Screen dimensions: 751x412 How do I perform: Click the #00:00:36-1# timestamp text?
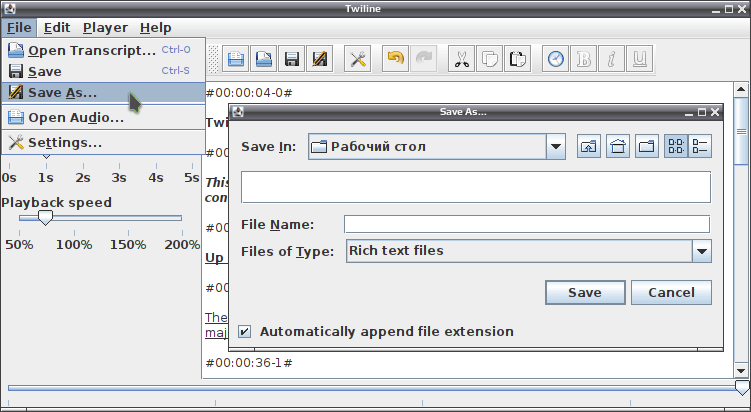point(249,363)
